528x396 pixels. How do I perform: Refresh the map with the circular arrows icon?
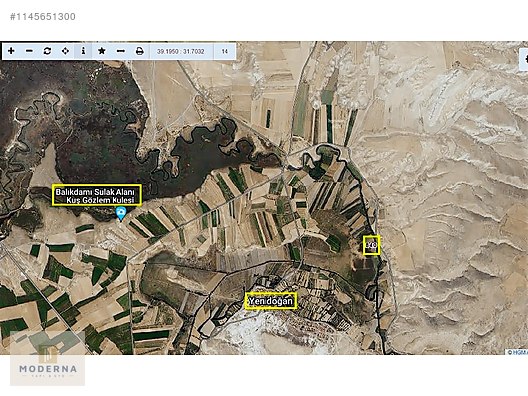47,51
